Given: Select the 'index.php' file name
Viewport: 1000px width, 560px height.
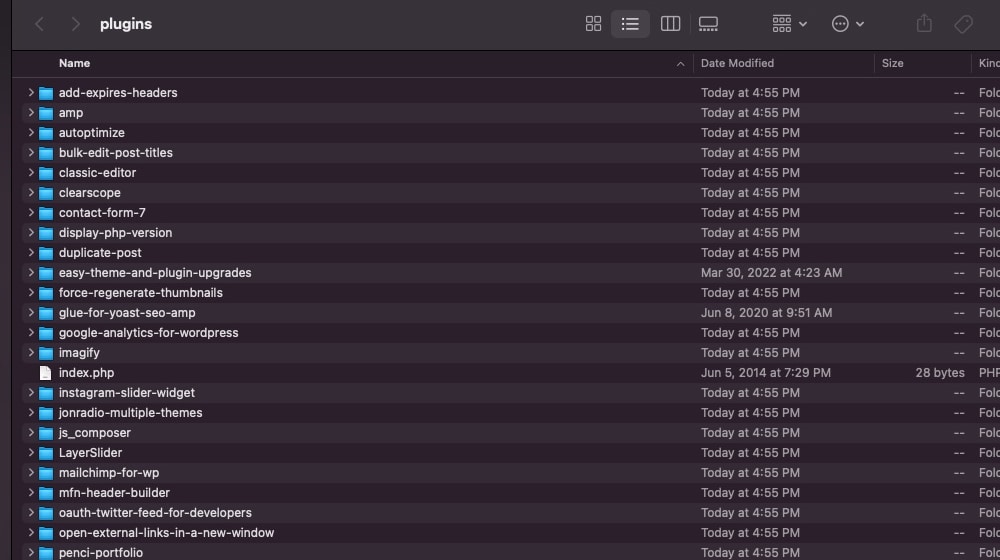Looking at the screenshot, I should click(x=86, y=372).
